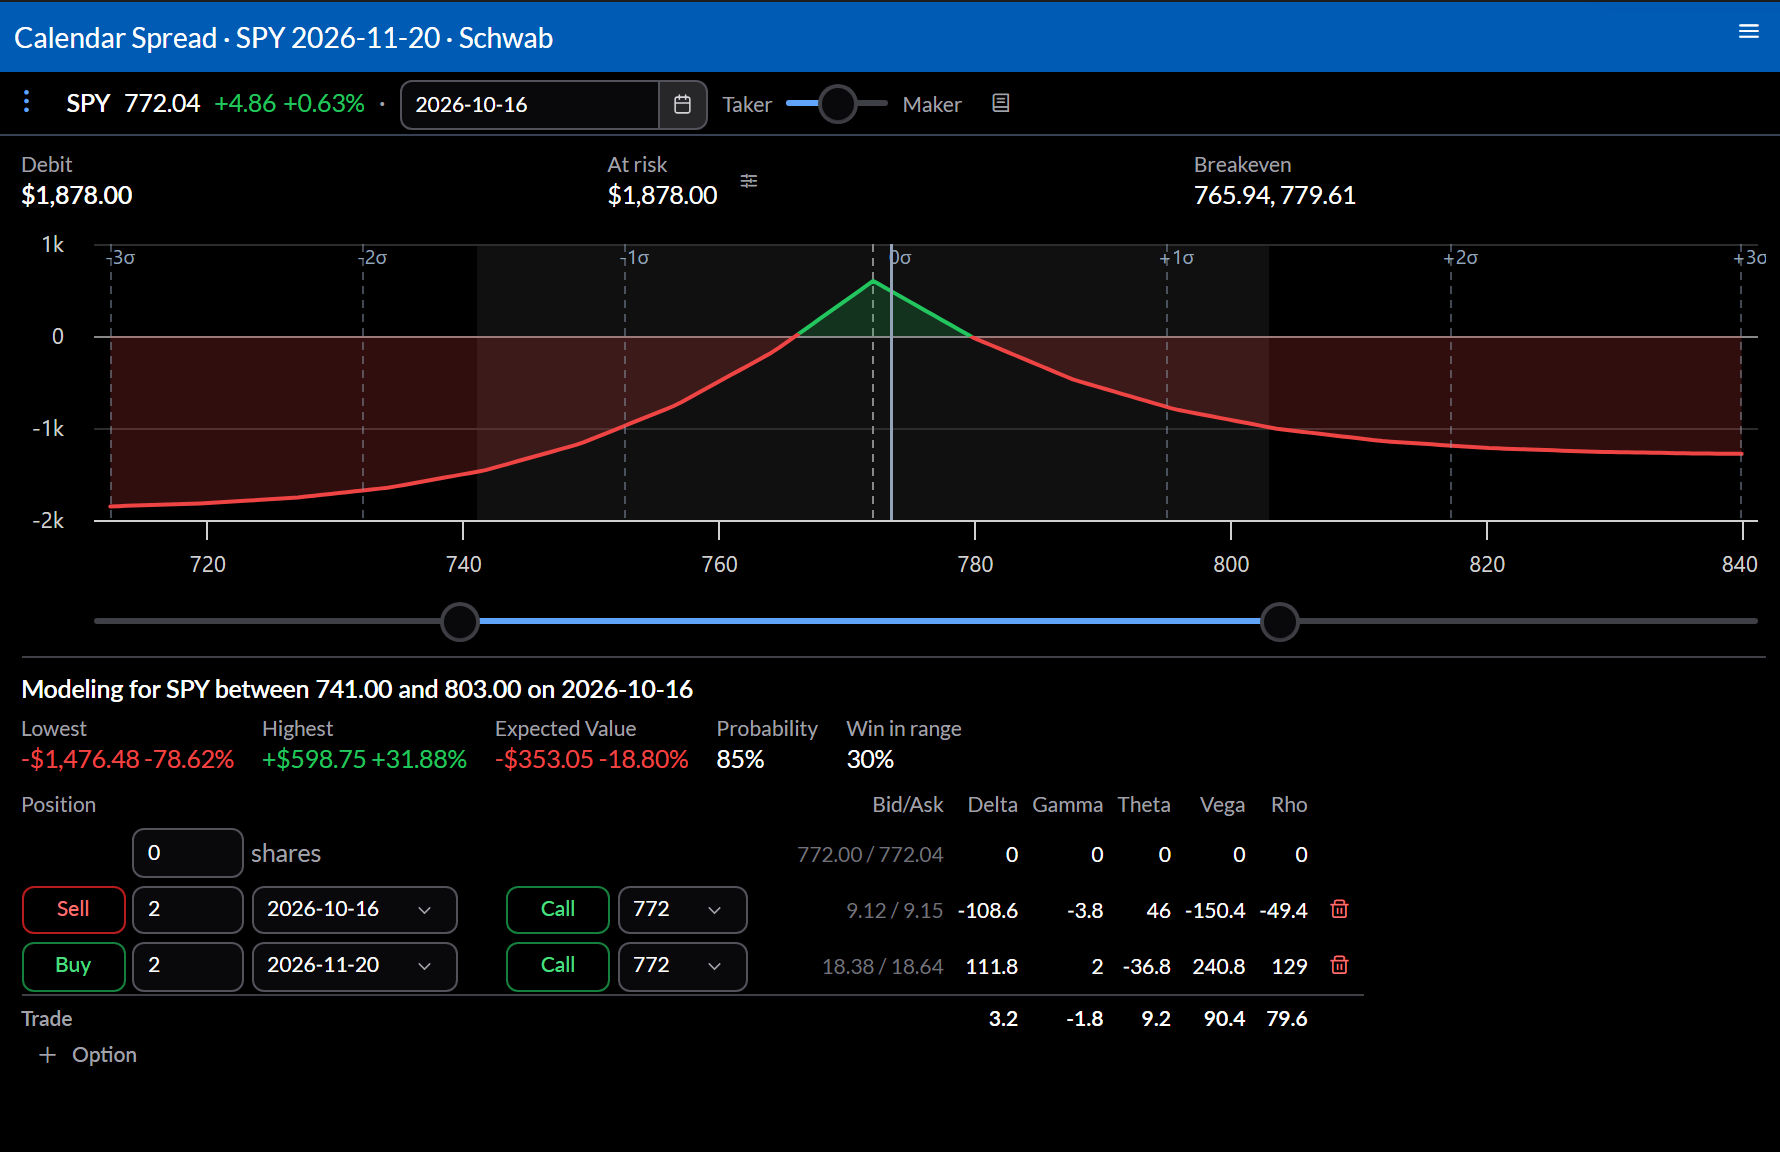Click the -1σ marker on the chart
This screenshot has height=1152, width=1780.
[635, 258]
